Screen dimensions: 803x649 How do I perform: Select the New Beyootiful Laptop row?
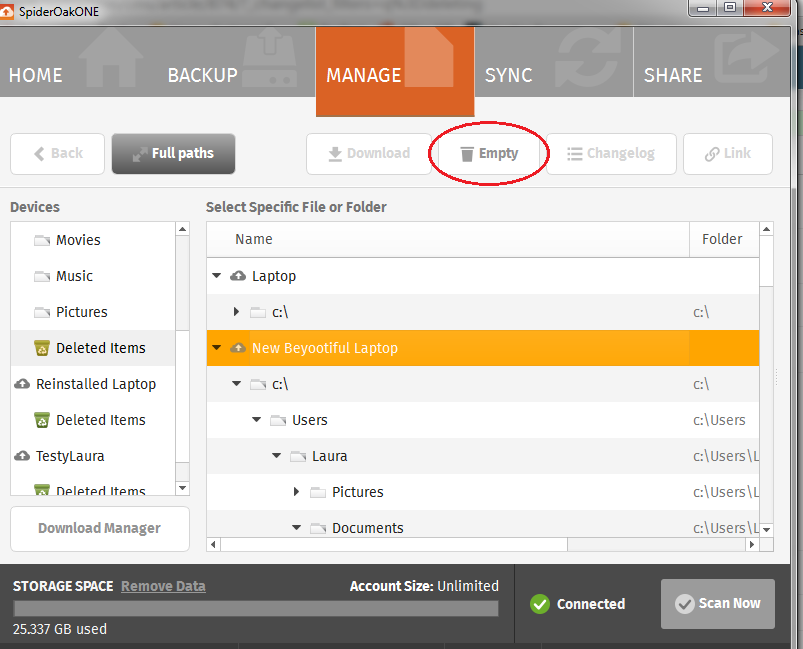(x=482, y=348)
